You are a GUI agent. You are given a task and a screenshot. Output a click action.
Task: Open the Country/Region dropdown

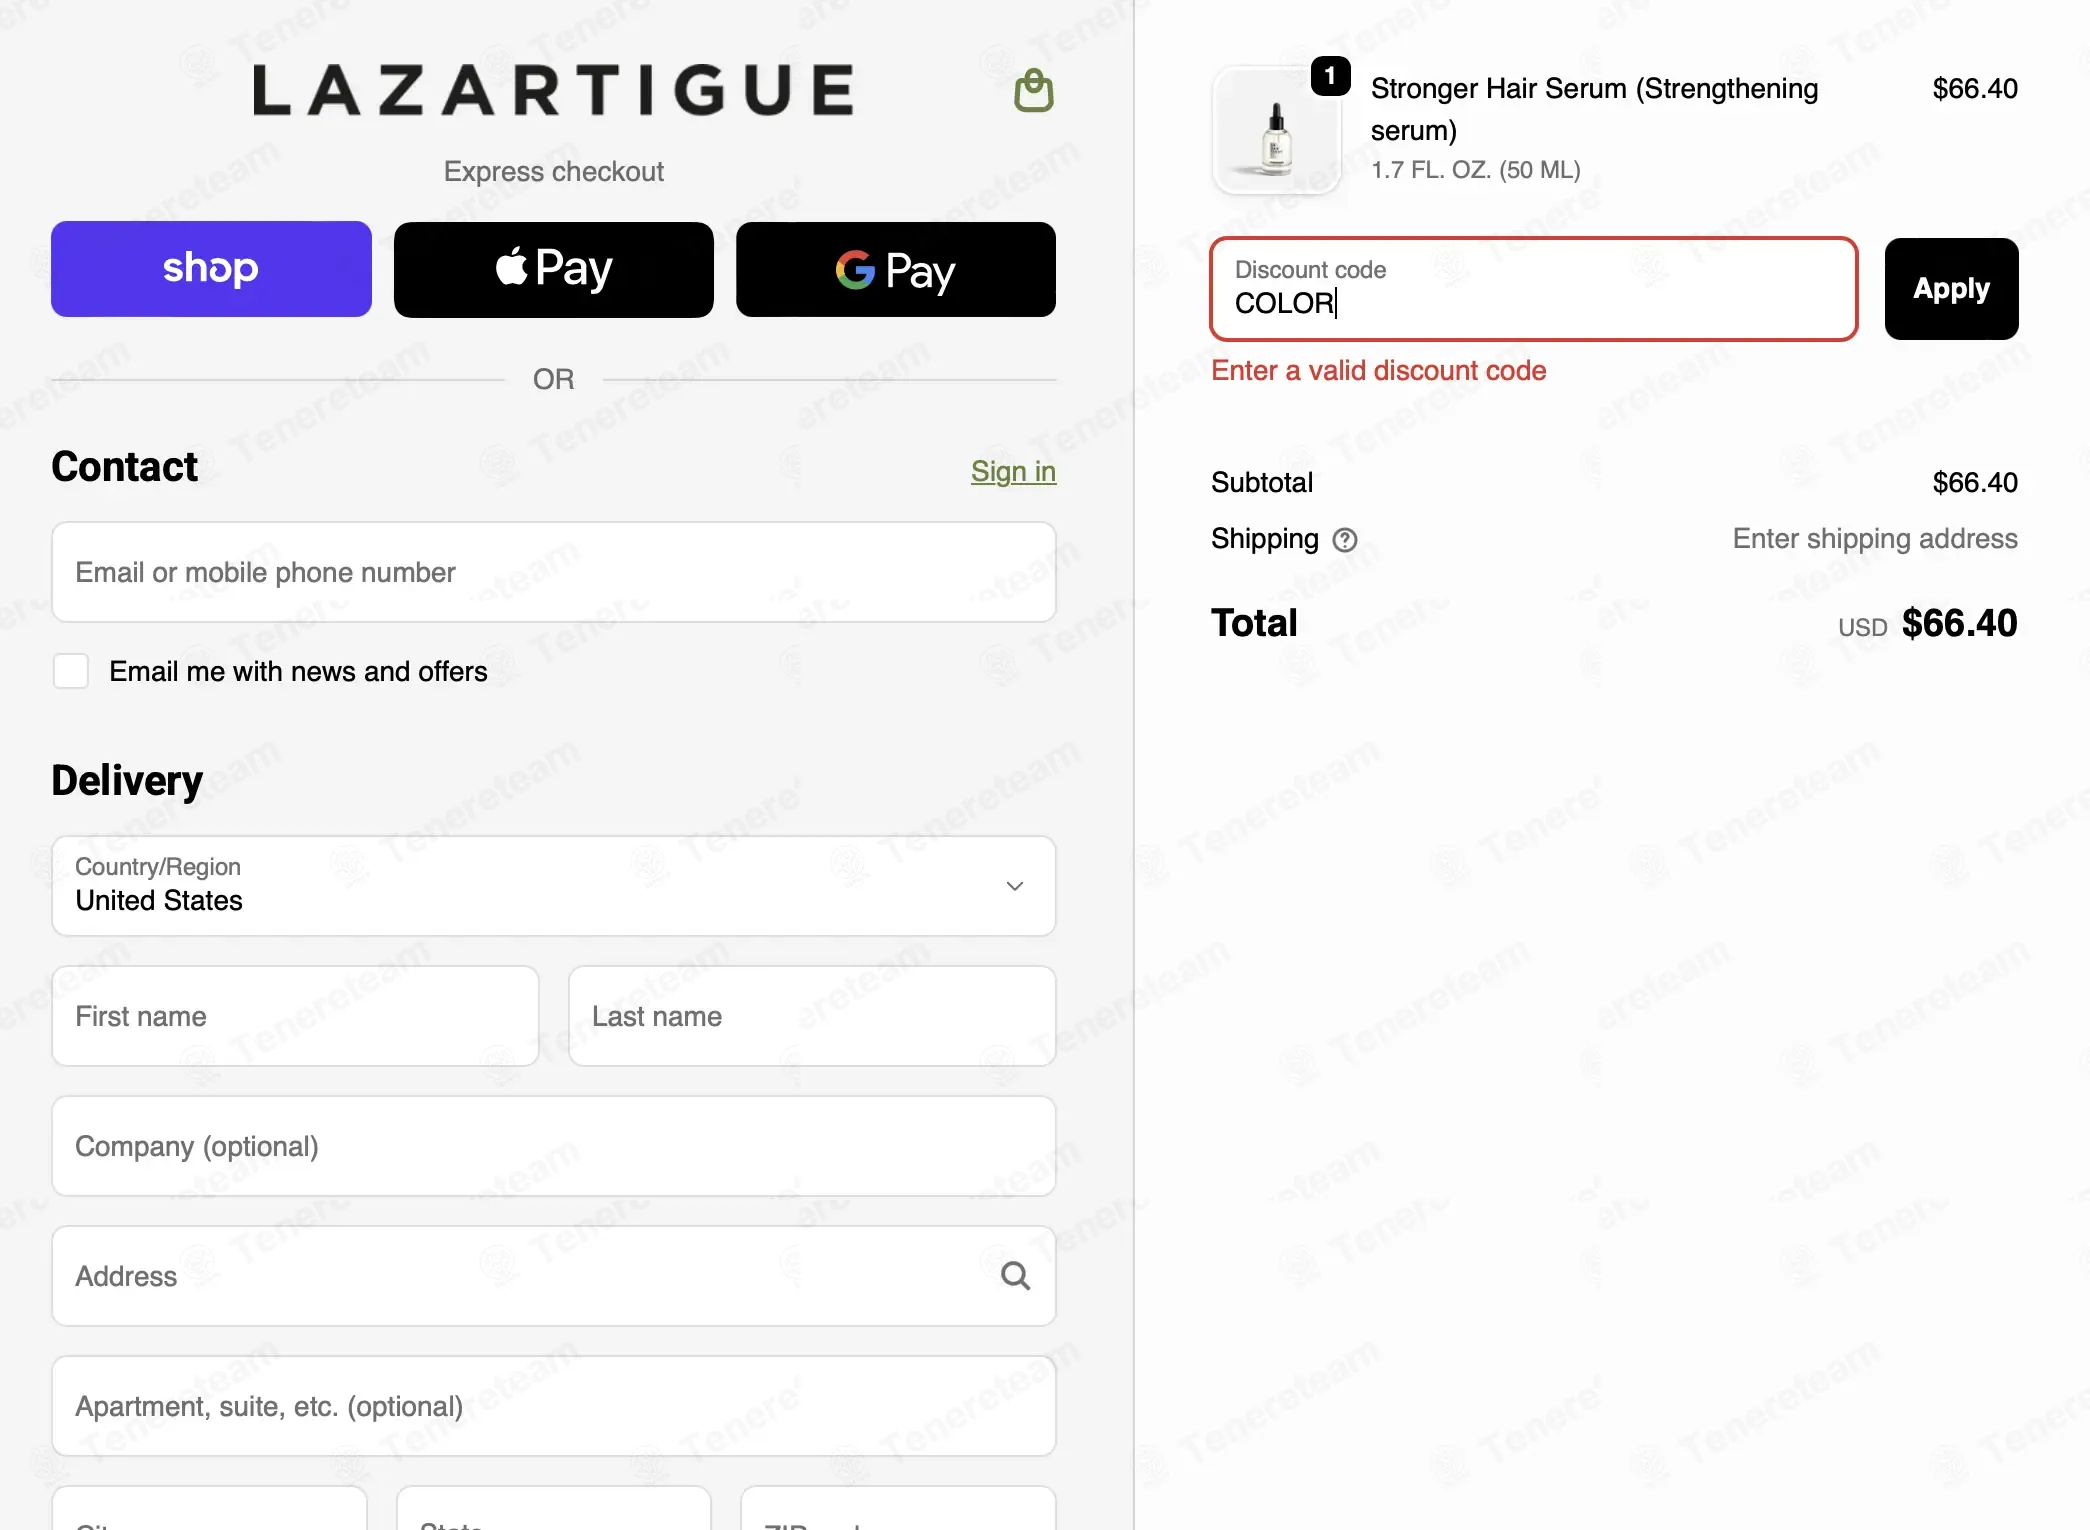pyautogui.click(x=554, y=886)
